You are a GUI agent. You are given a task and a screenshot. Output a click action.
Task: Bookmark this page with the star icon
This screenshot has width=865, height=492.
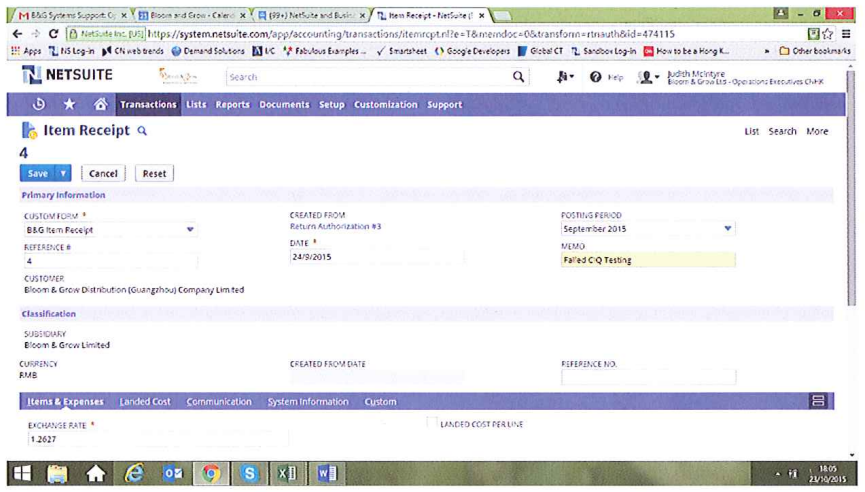827,34
